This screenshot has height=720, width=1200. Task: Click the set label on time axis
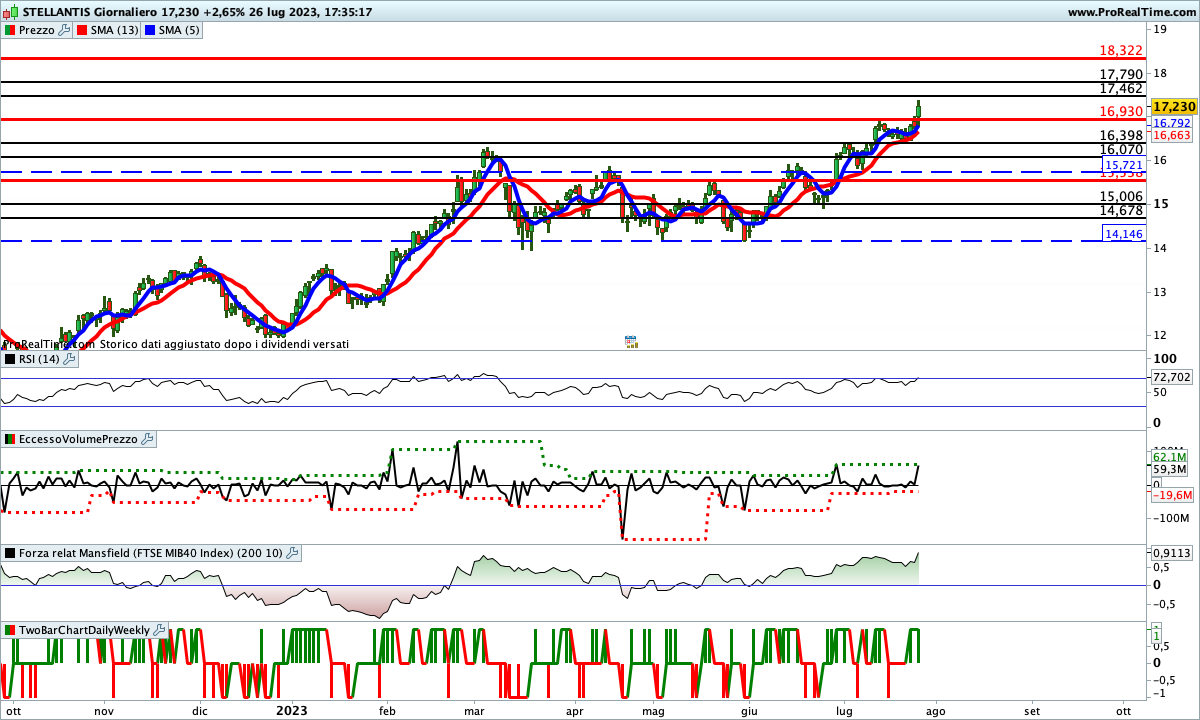coord(1033,711)
